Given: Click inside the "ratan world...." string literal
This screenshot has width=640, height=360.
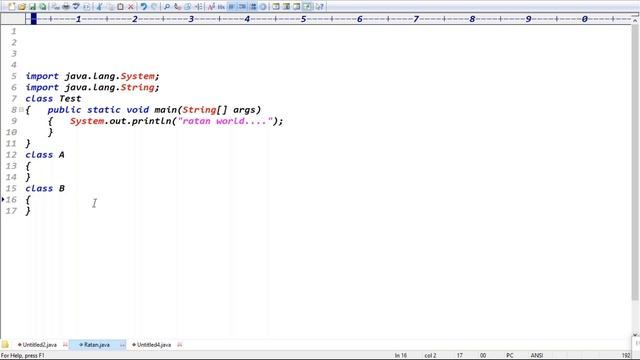Looking at the screenshot, I should 225,121.
